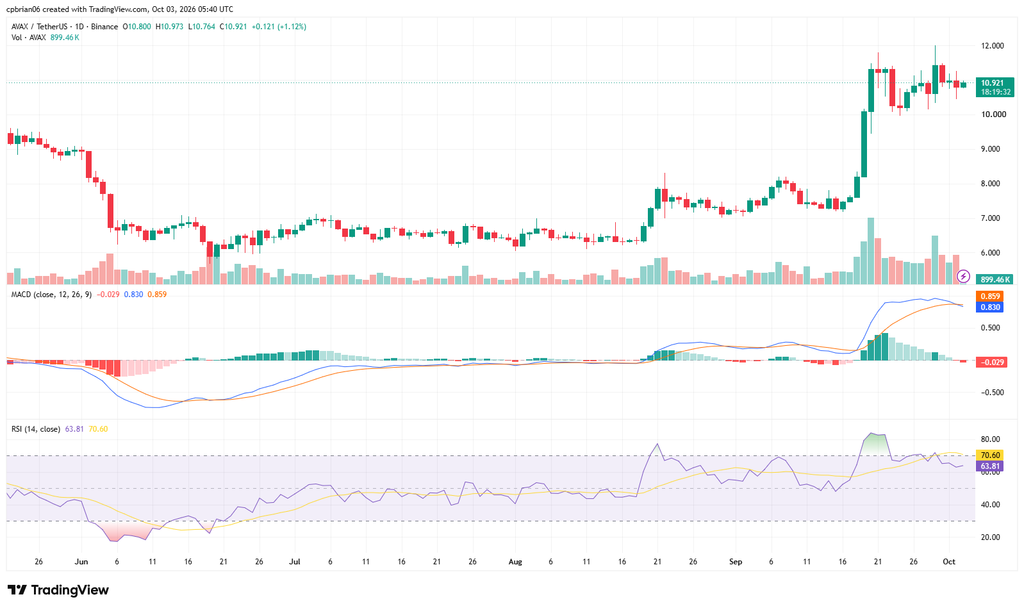The image size is (1024, 609).
Task: Click the 7.000 price axis label
Action: click(990, 218)
